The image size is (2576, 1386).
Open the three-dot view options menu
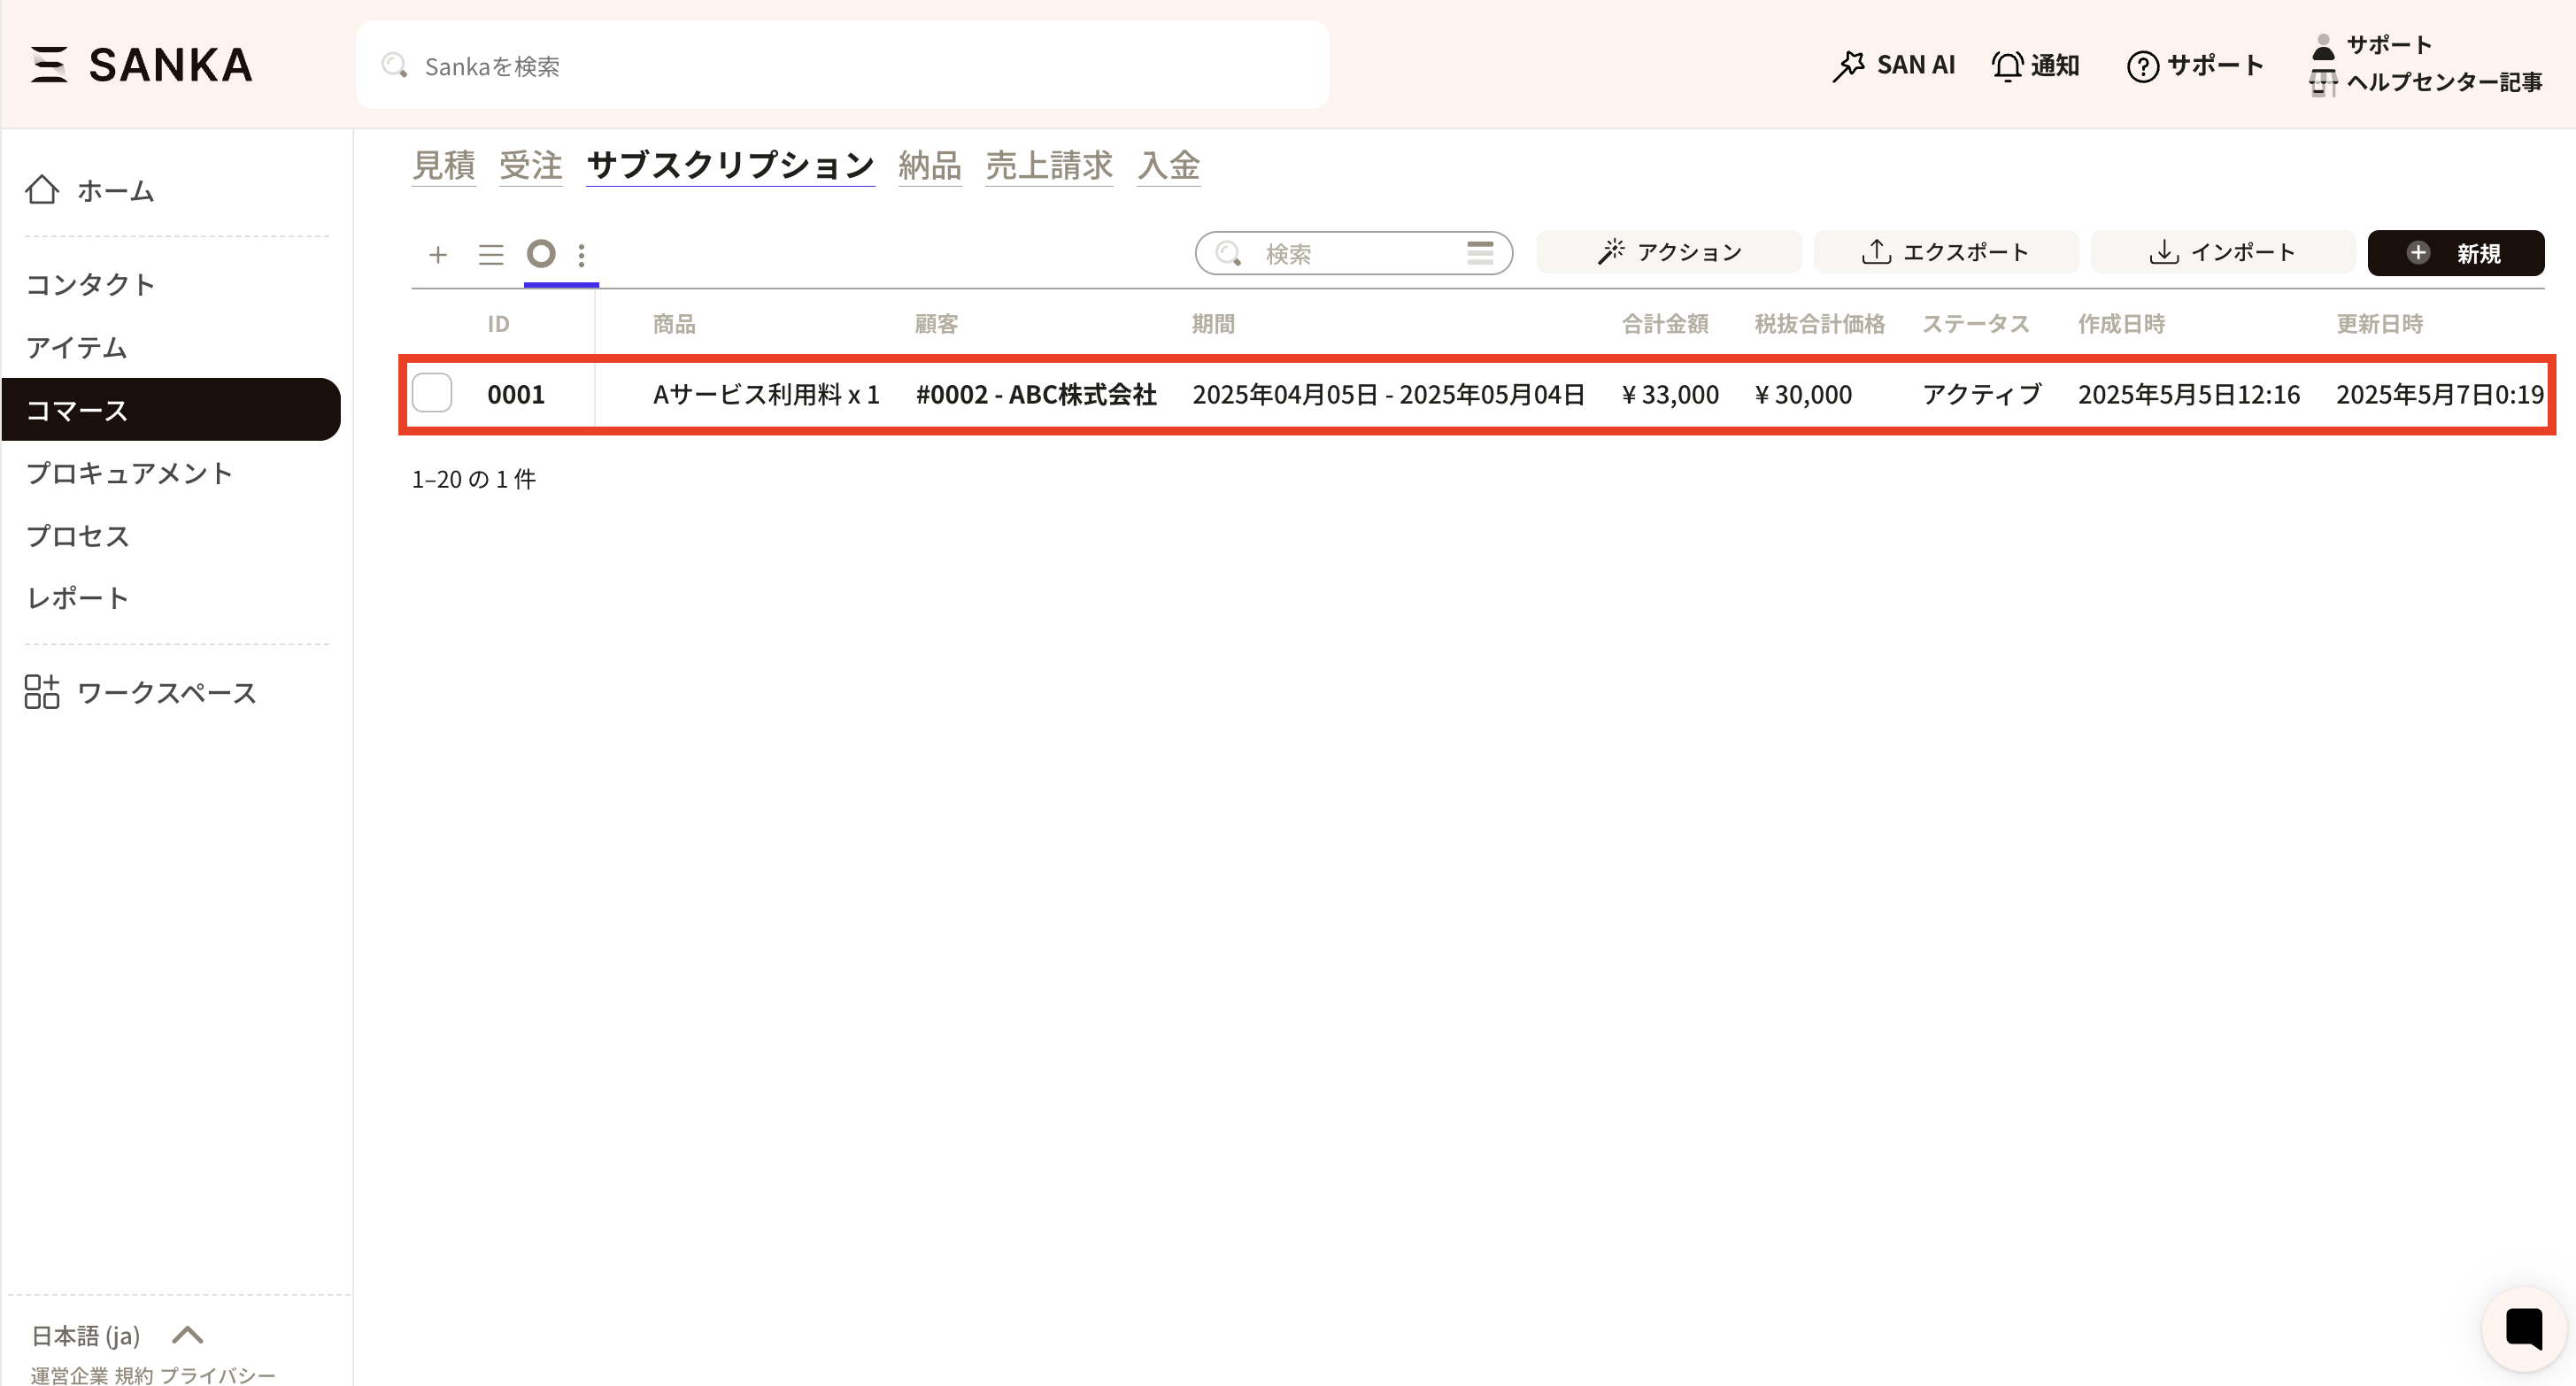582,255
